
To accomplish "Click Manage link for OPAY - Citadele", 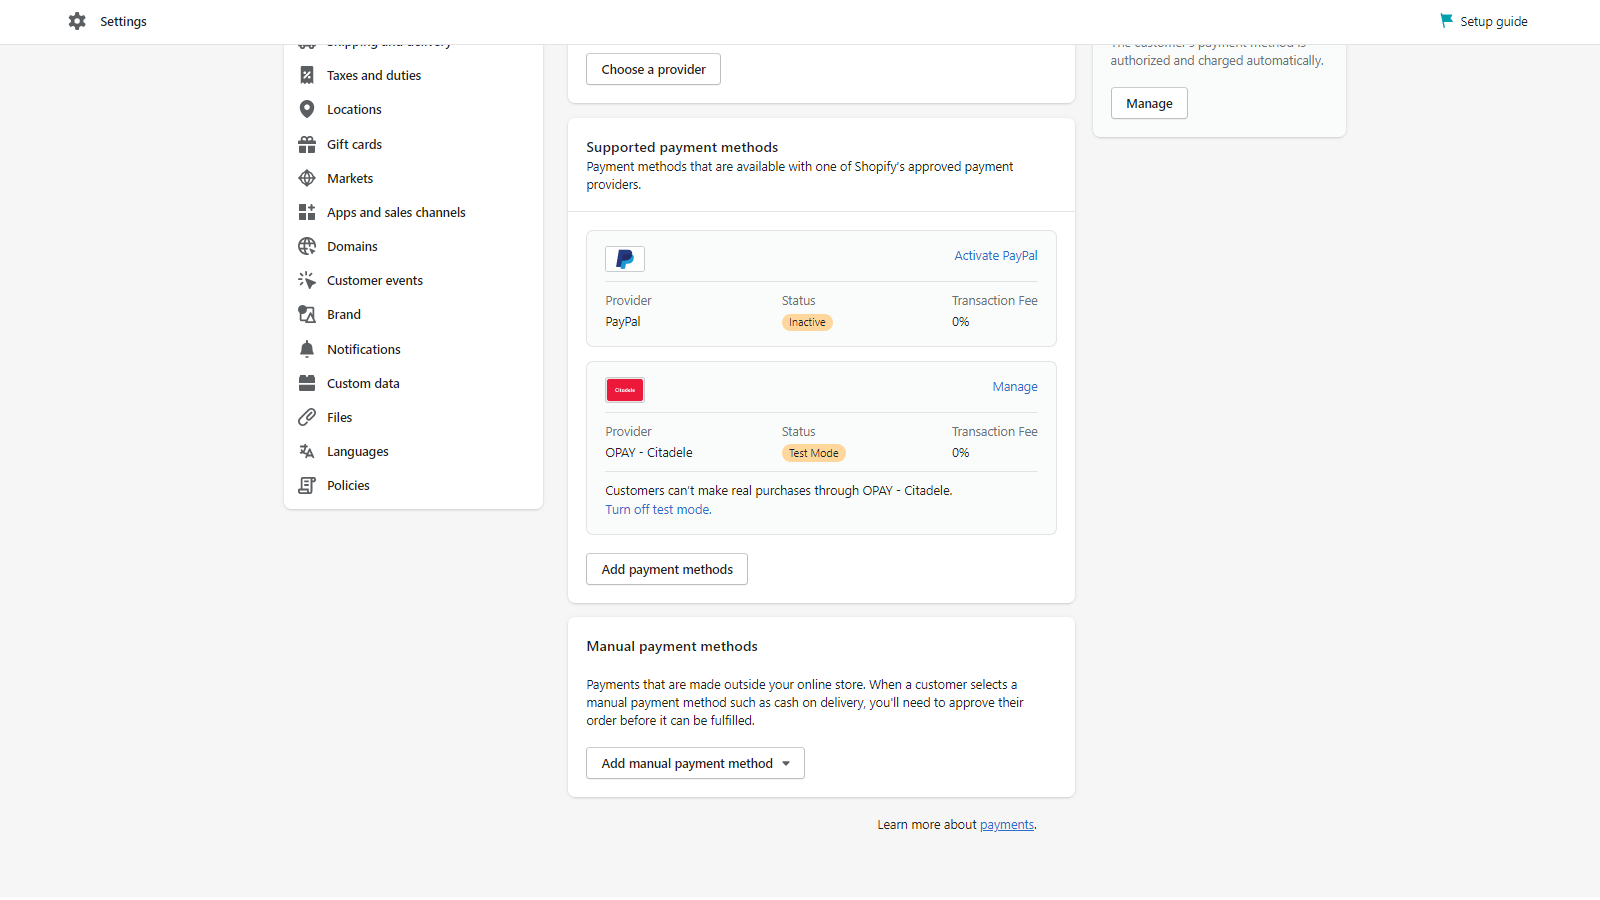I will (x=1015, y=387).
